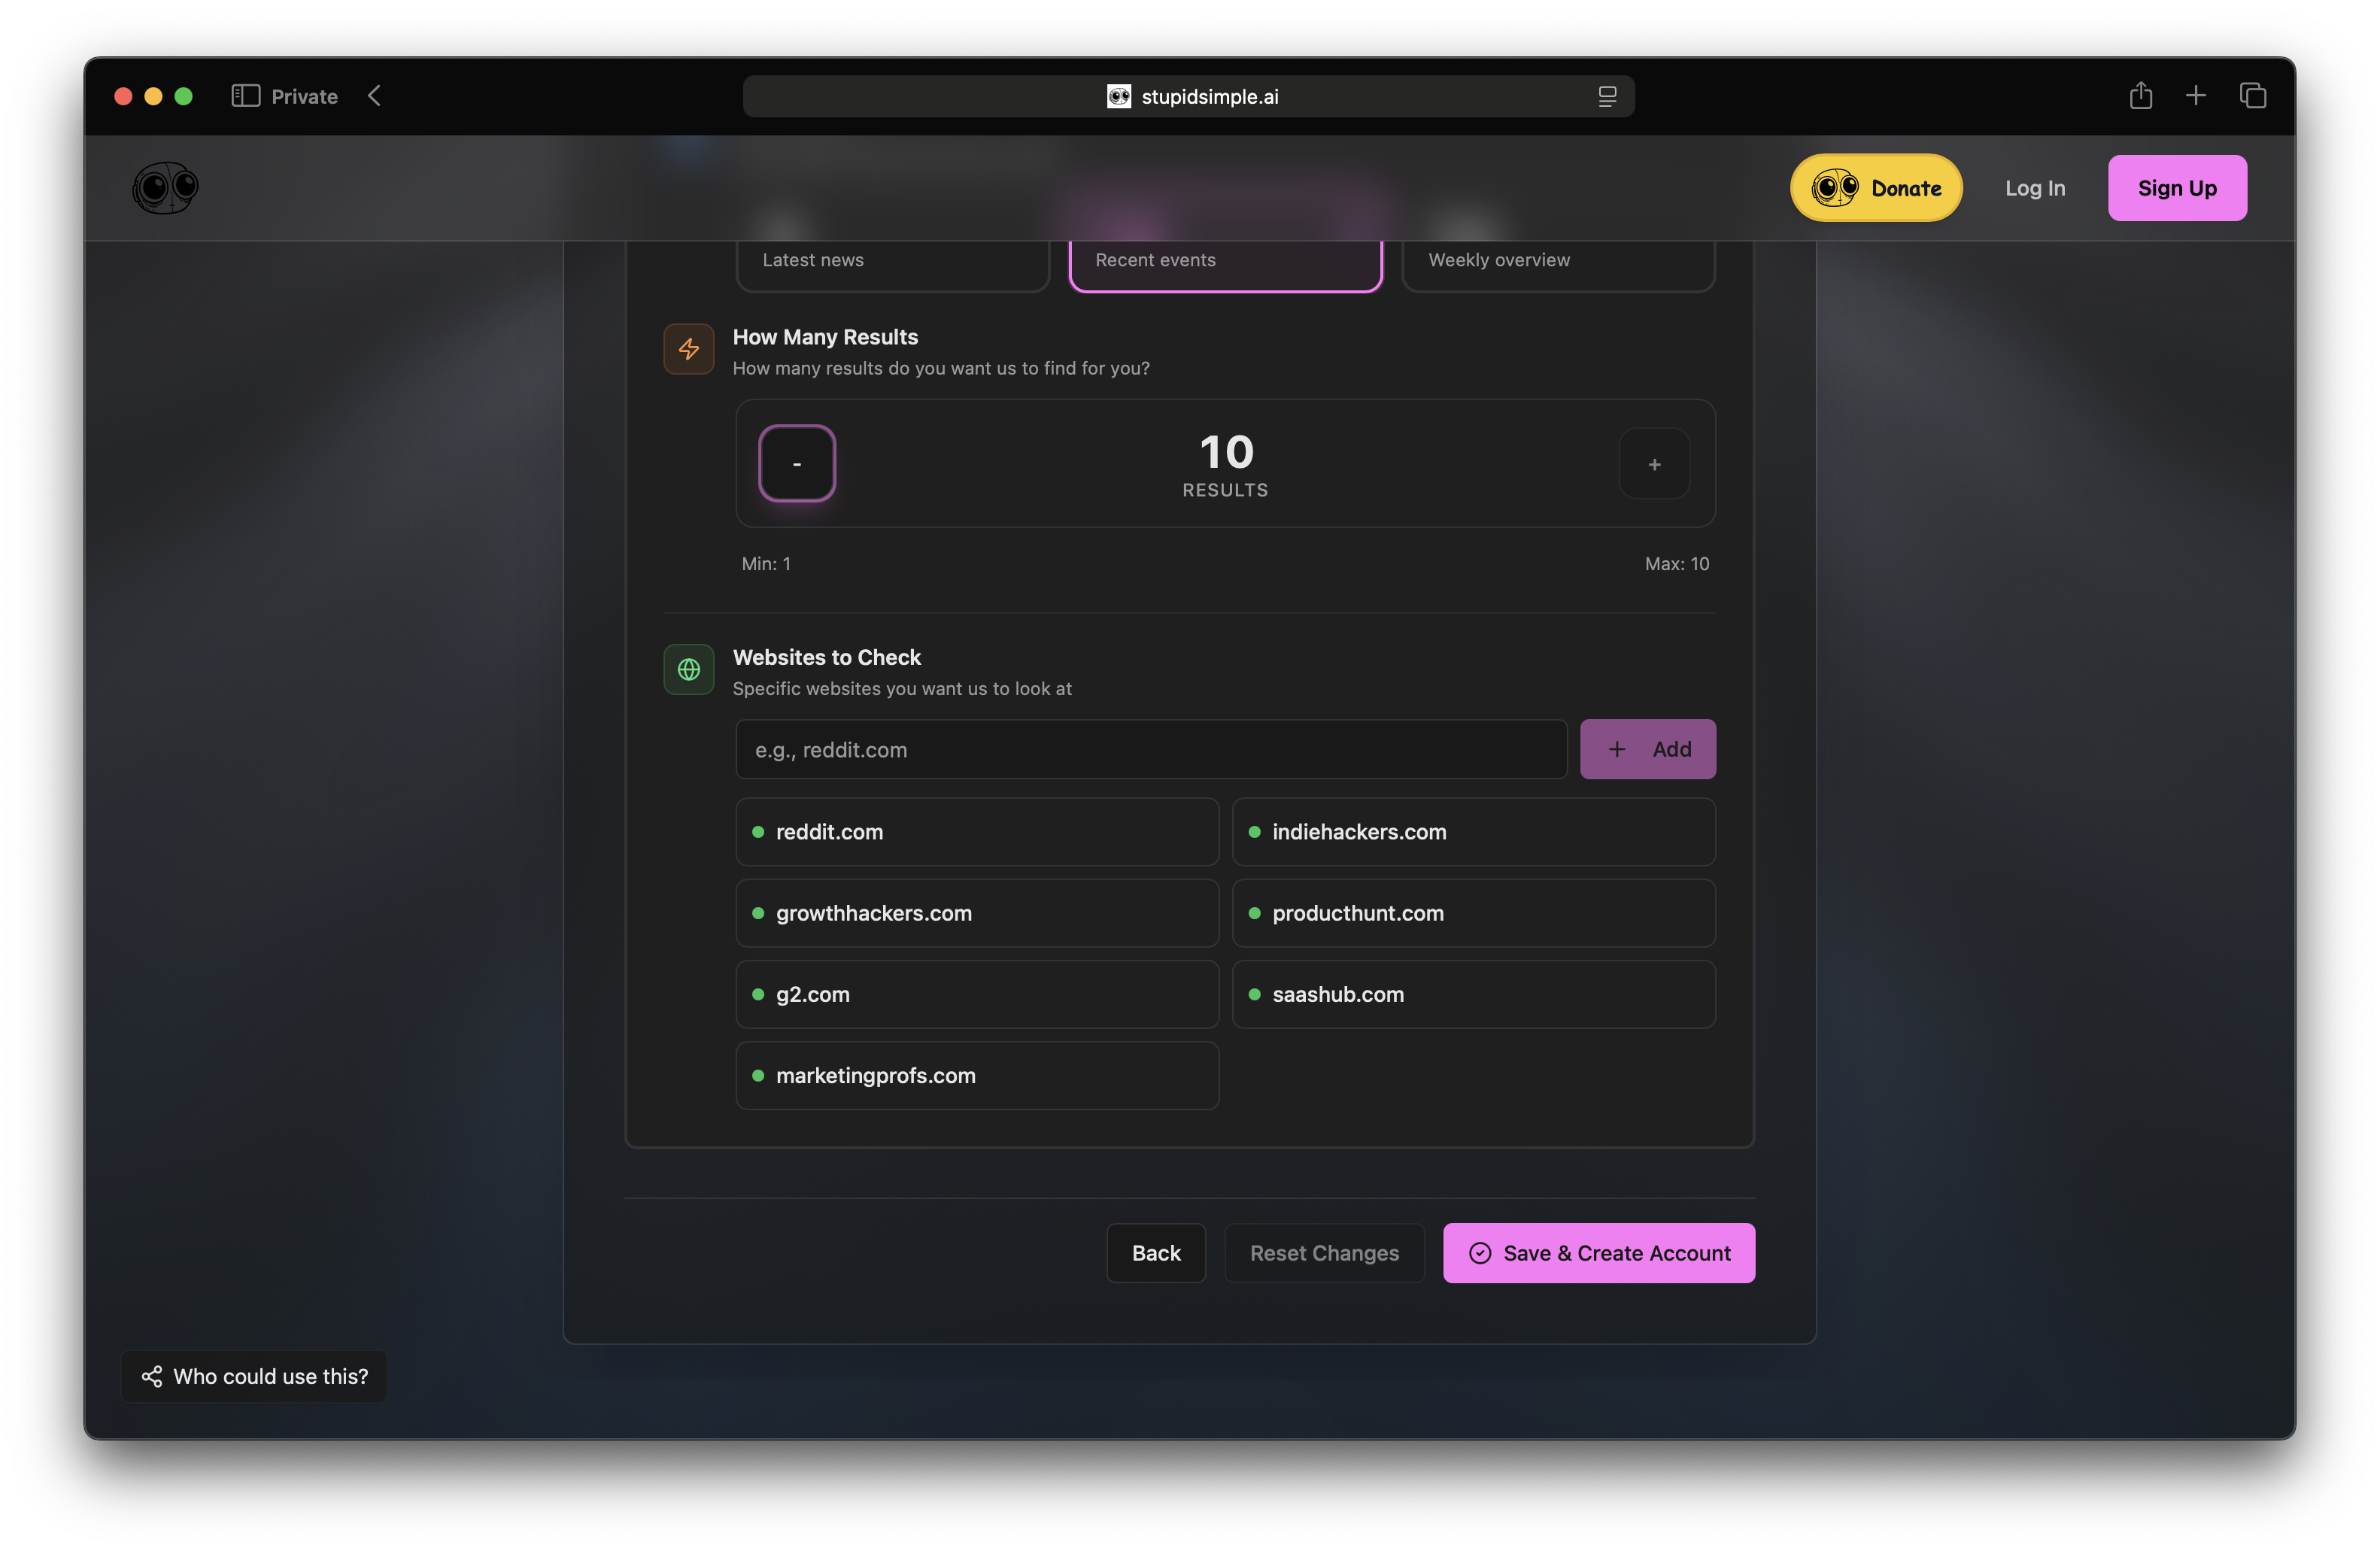Open Who could use this? panel
Viewport: 2380px width, 1551px height.
pos(254,1376)
